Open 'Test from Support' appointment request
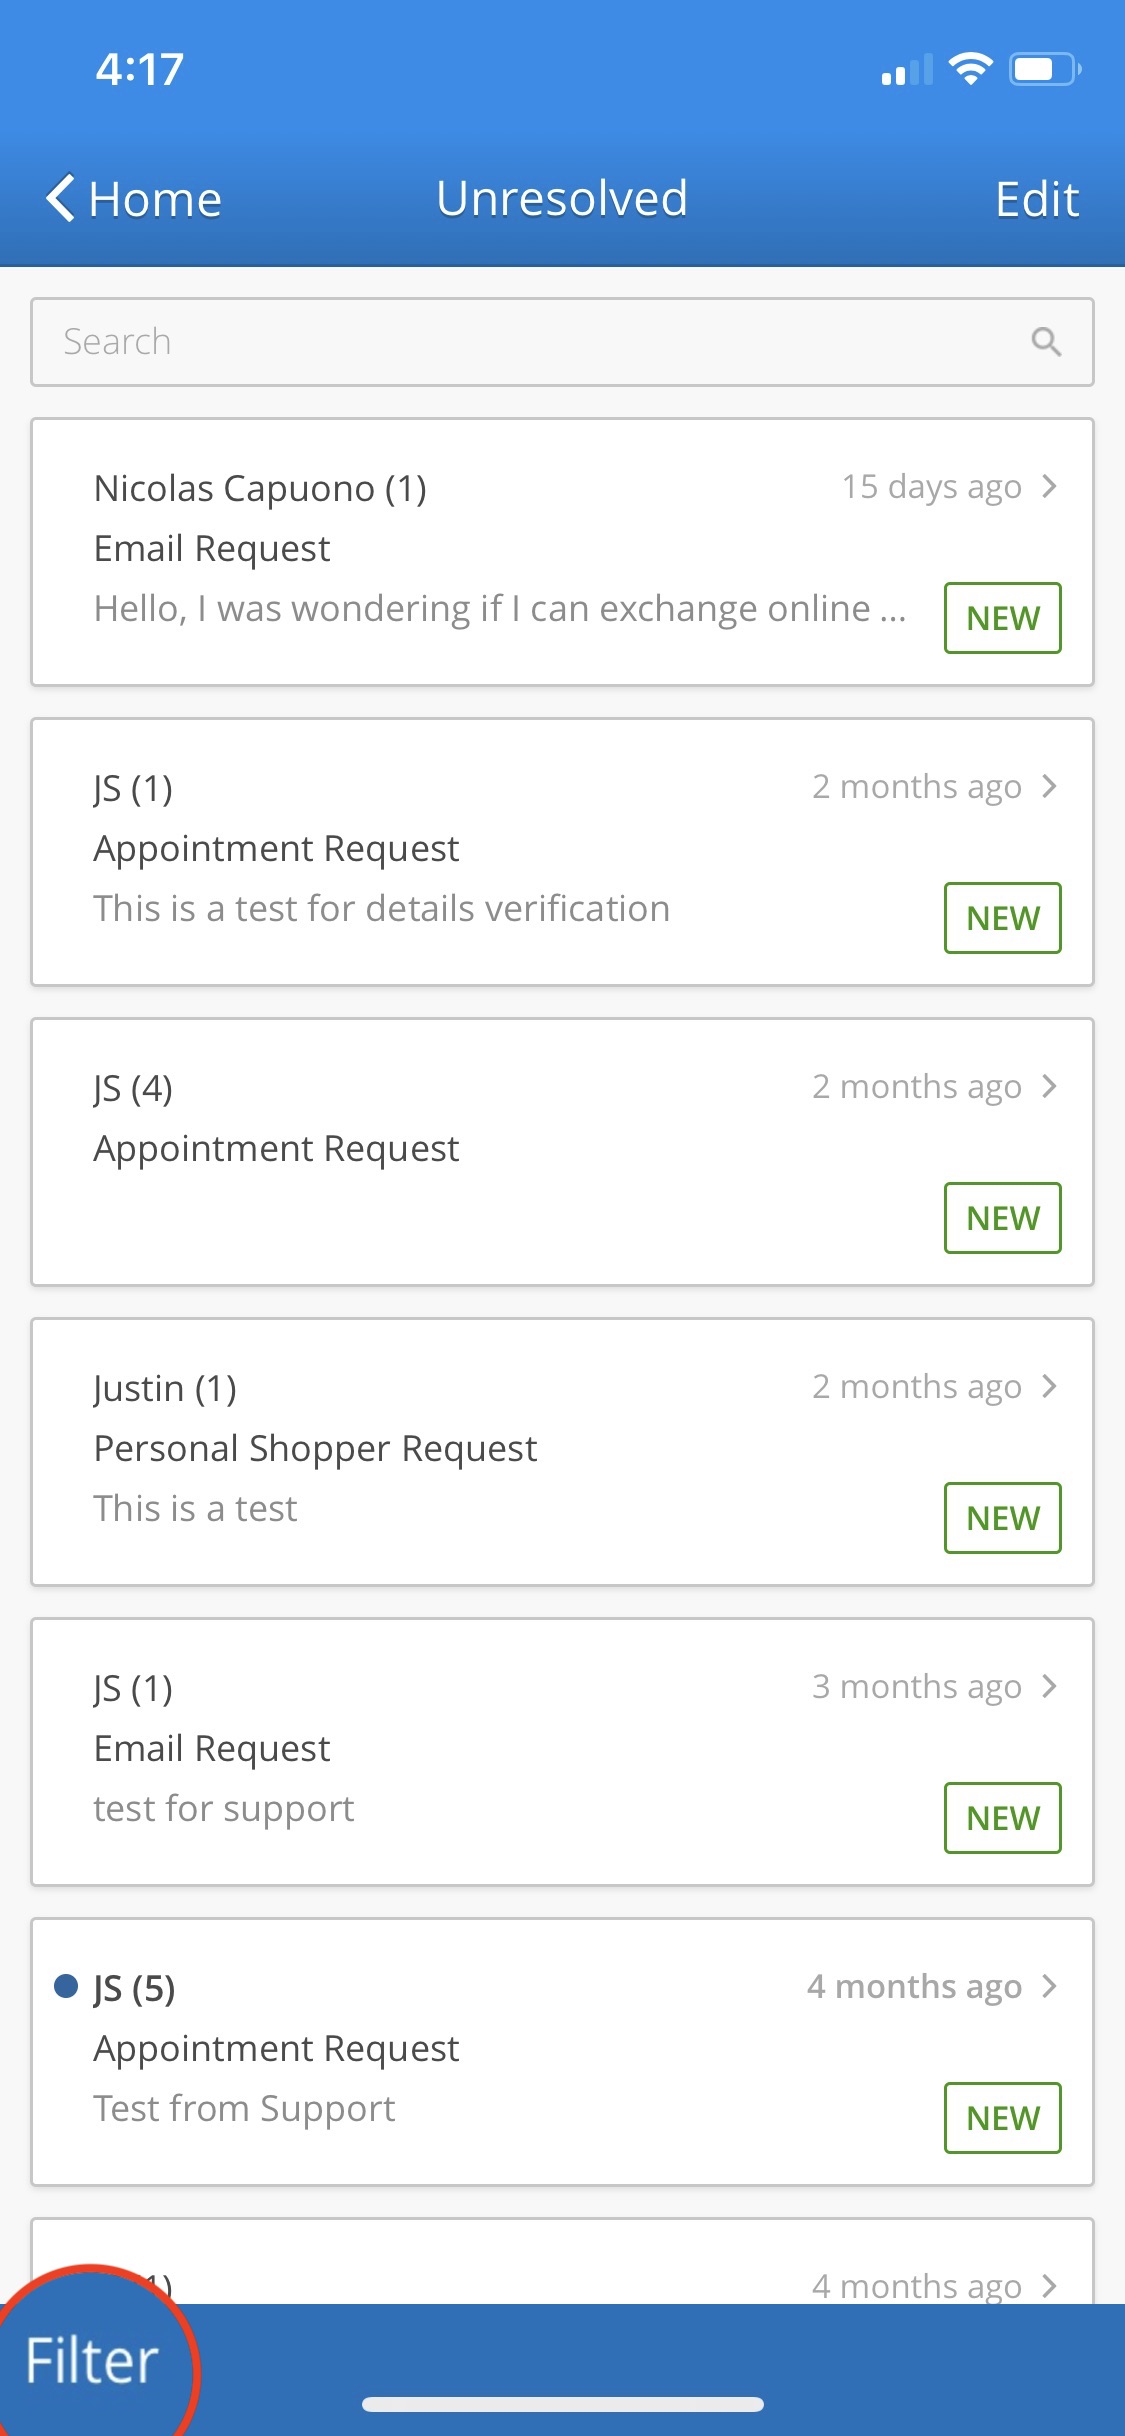1125x2436 pixels. coord(480,2050)
